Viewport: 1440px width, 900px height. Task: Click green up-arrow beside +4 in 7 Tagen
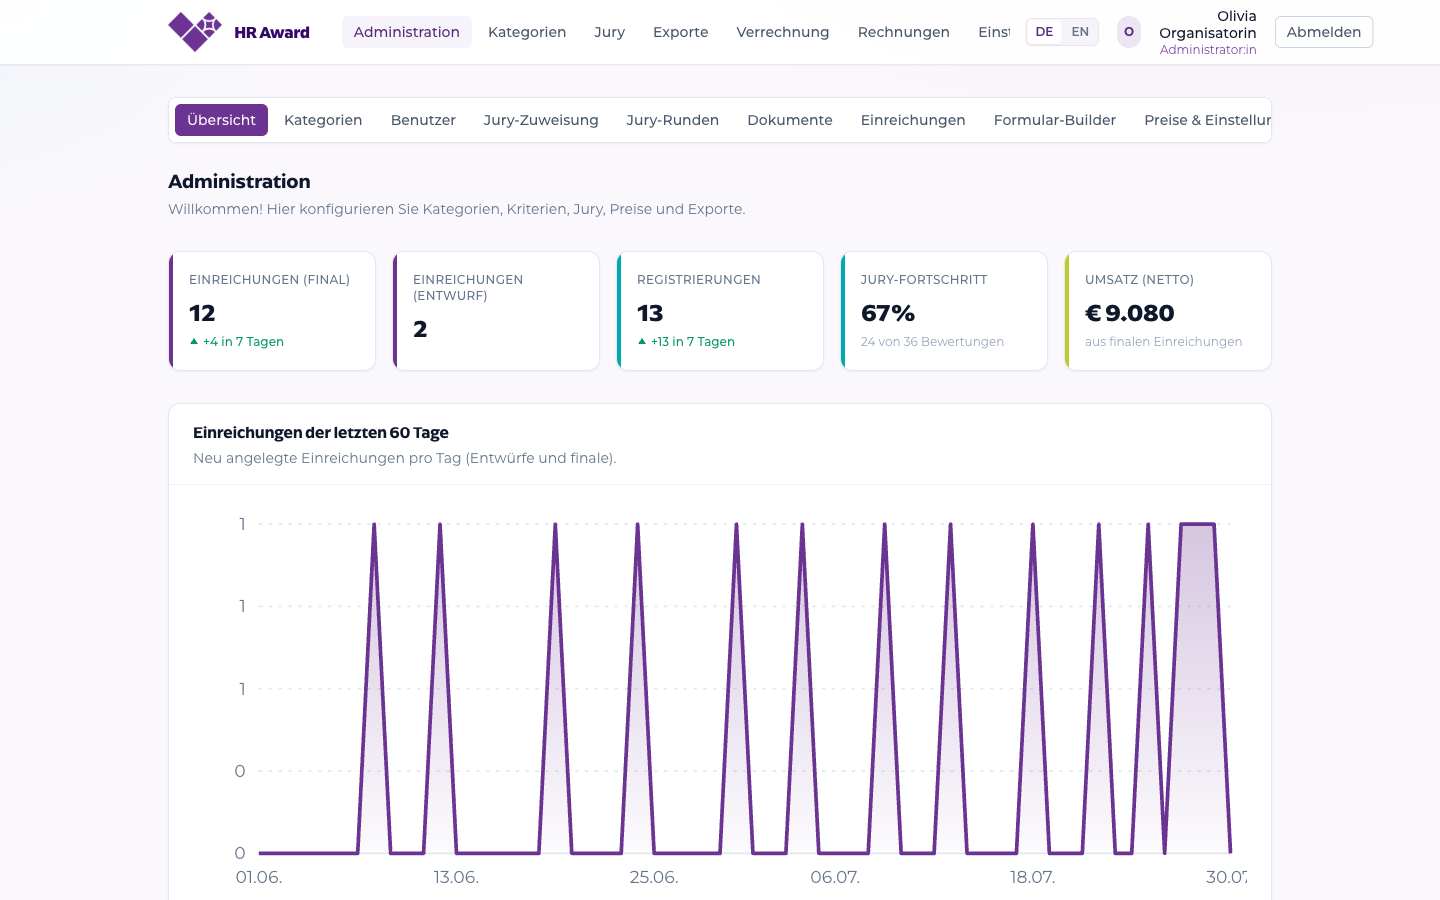pos(194,341)
